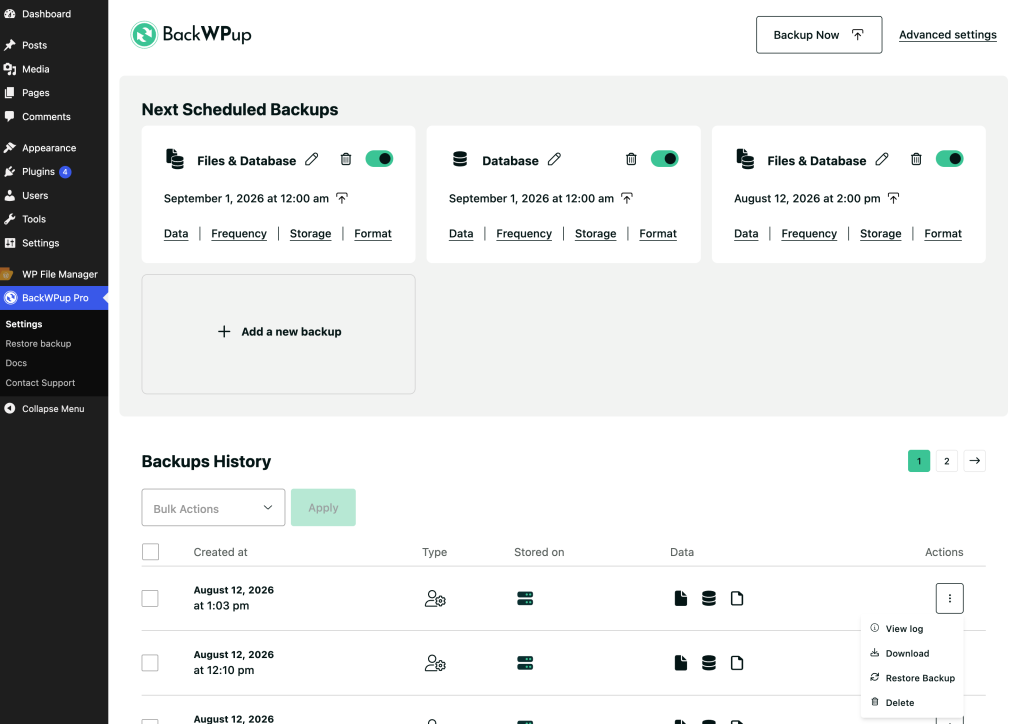Open Appearance in WordPress sidebar
Viewport: 1024px width, 724px height.
pos(49,148)
